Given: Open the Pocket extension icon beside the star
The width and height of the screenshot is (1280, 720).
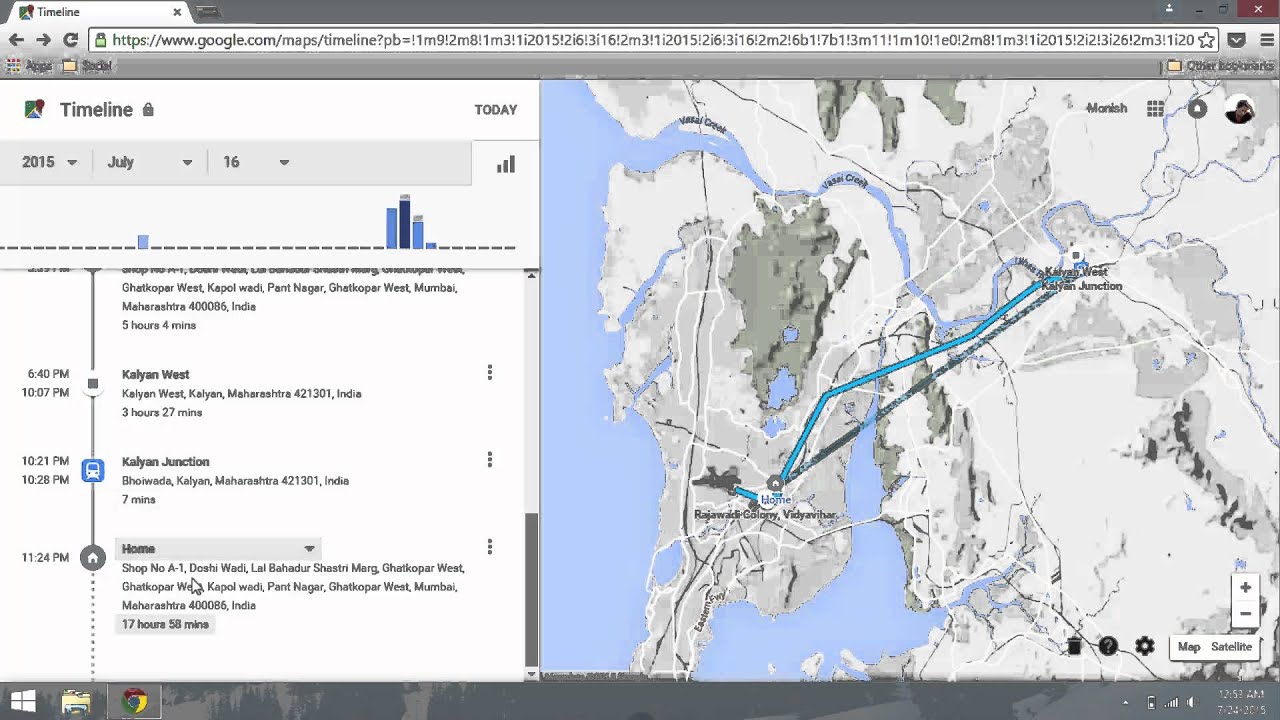Looking at the screenshot, I should pos(1237,40).
